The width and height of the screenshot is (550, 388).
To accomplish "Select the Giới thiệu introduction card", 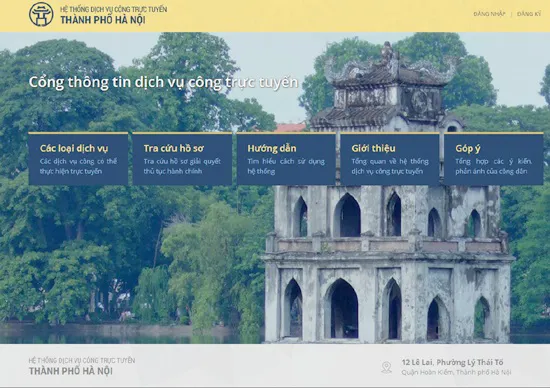I will pyautogui.click(x=390, y=159).
